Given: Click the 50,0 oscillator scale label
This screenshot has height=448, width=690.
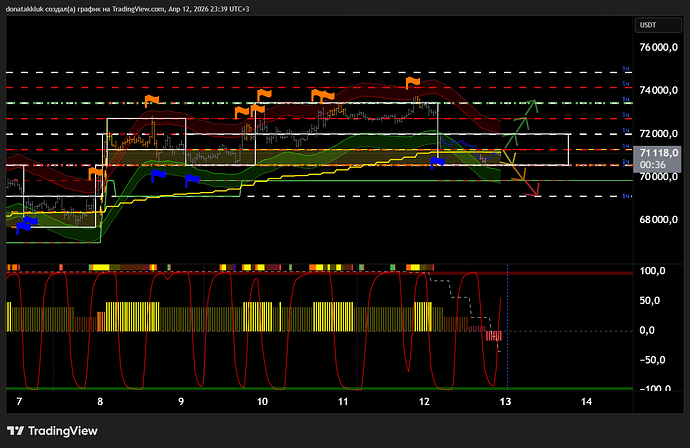Looking at the screenshot, I should [650, 301].
